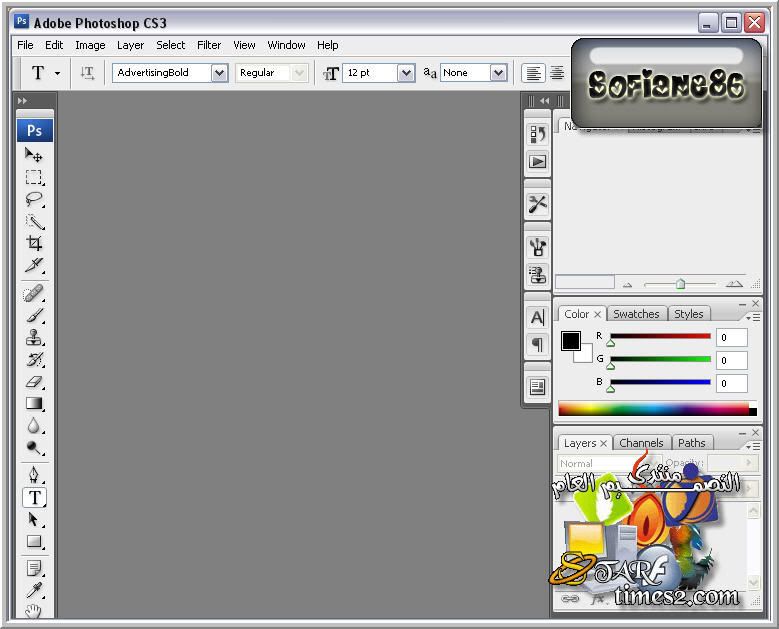Open the Filter menu
Image resolution: width=779 pixels, height=629 pixels.
coord(209,45)
